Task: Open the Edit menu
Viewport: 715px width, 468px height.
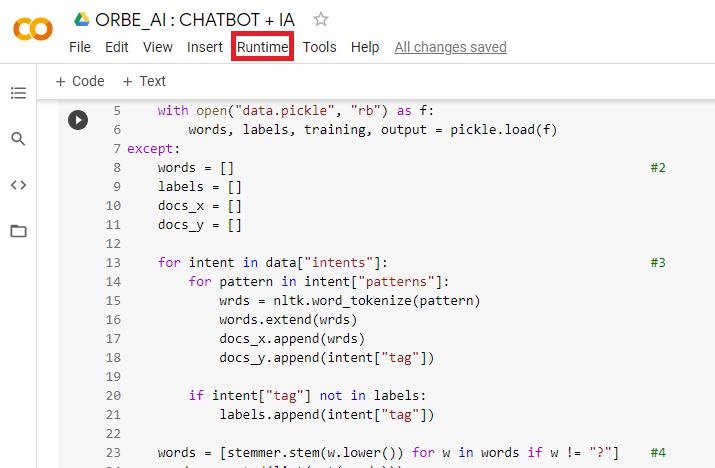Action: click(117, 47)
